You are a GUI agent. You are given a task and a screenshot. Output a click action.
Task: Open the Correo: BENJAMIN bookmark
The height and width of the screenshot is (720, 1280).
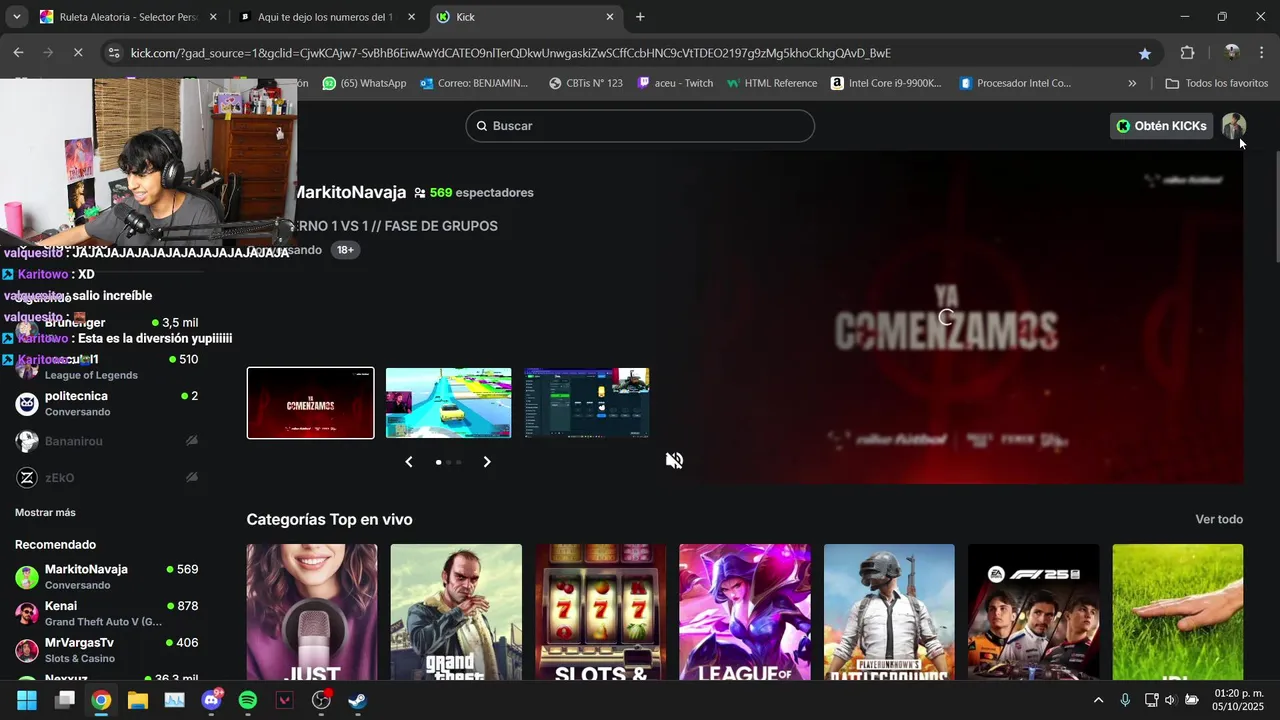point(474,83)
